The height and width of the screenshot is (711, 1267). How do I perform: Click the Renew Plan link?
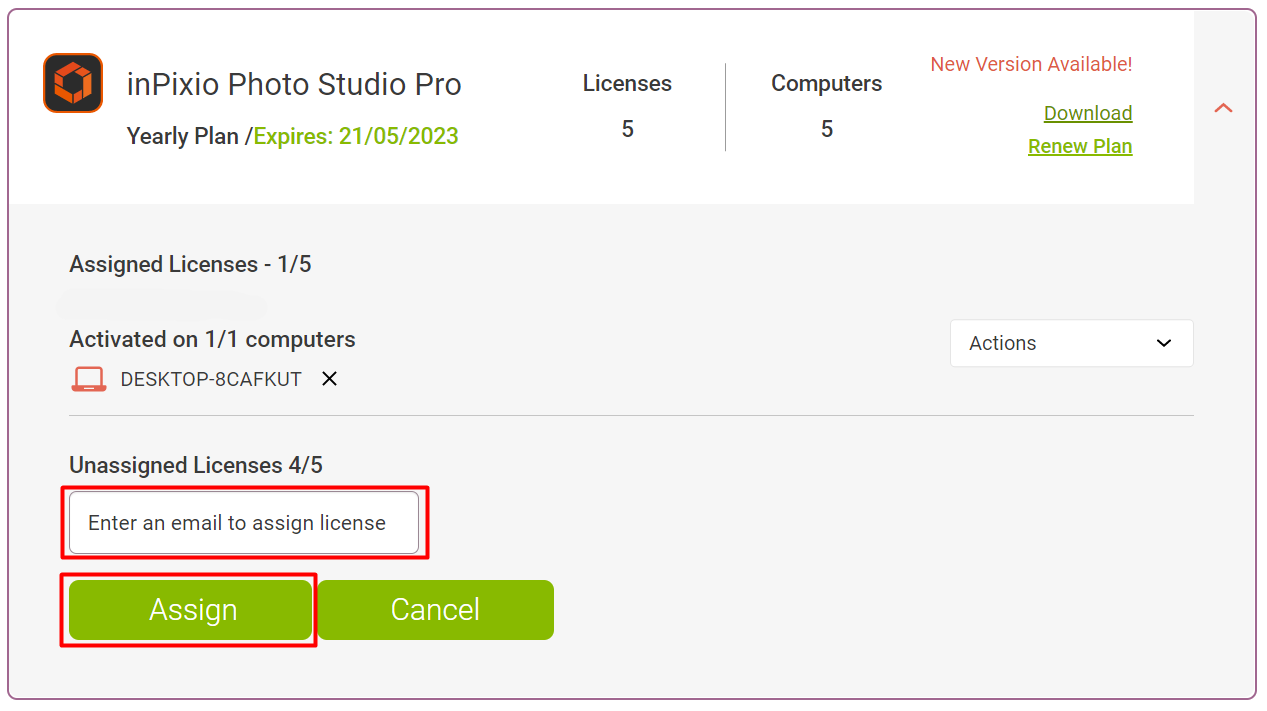1080,146
